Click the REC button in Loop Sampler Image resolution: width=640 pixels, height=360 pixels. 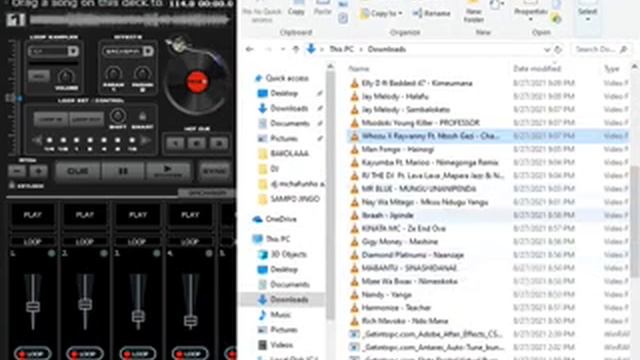click(39, 76)
